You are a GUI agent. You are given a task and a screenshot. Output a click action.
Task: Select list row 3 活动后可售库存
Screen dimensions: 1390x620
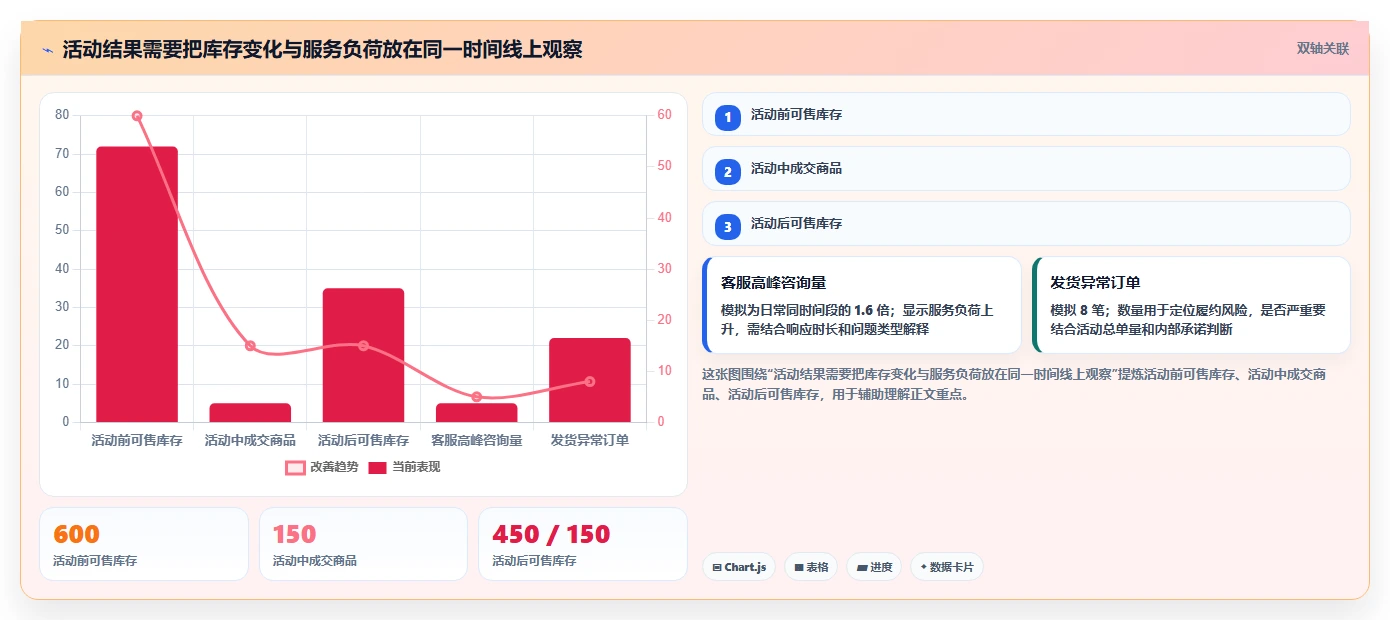pos(1026,224)
